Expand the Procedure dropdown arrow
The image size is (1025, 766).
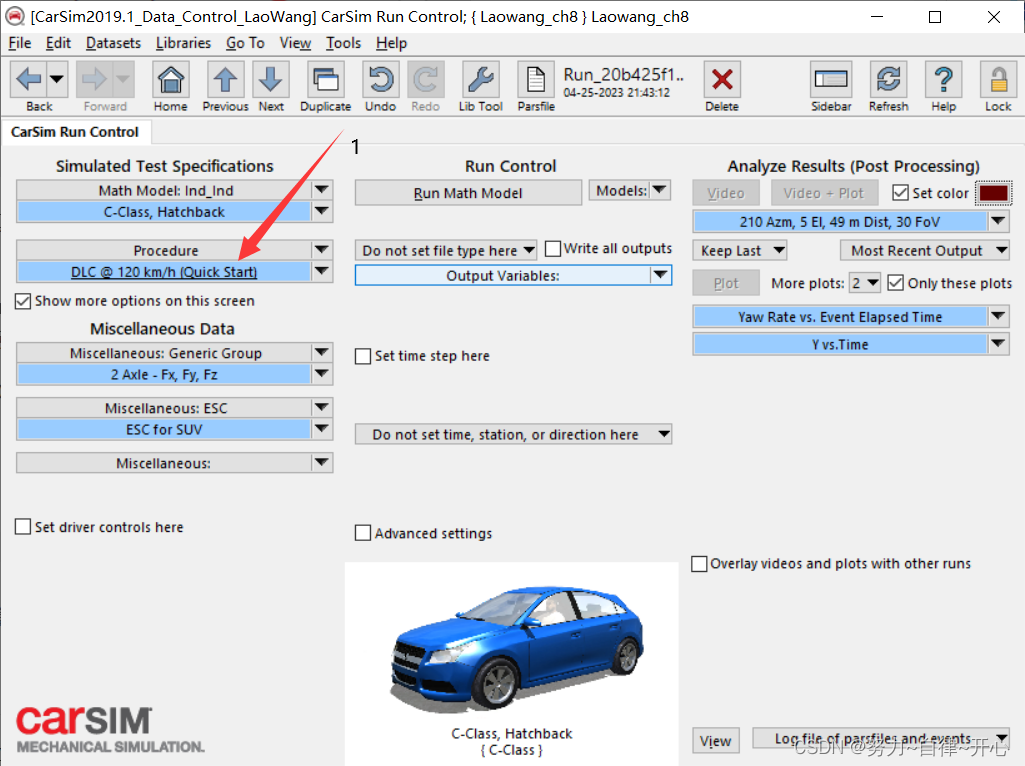[x=322, y=250]
